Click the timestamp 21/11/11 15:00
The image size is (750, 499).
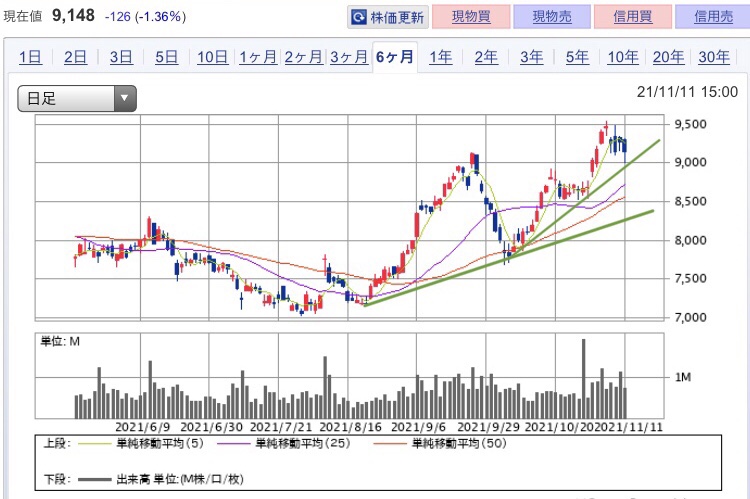(x=687, y=92)
